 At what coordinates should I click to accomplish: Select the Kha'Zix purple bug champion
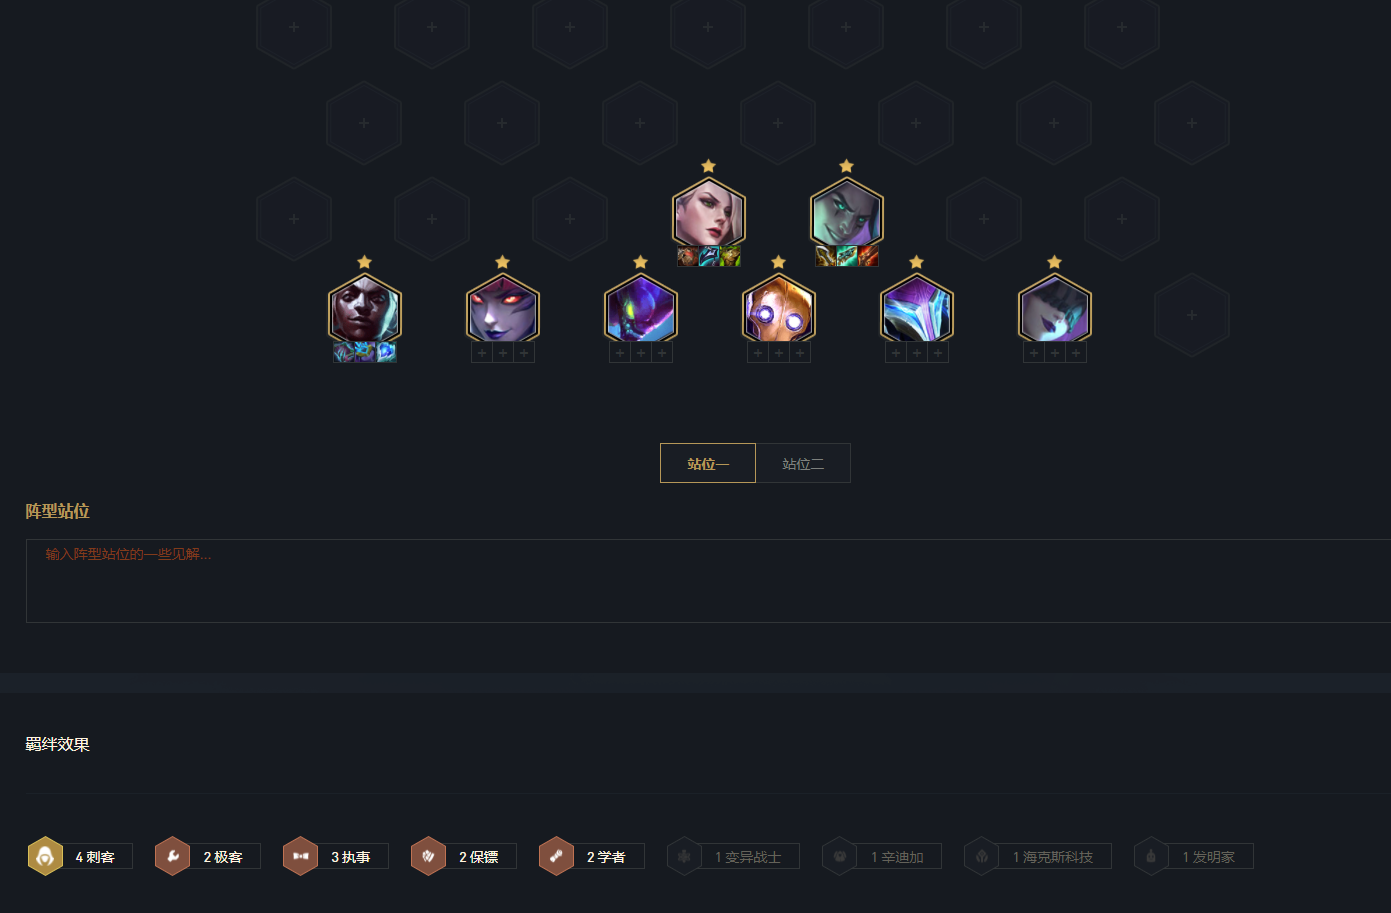(x=641, y=311)
